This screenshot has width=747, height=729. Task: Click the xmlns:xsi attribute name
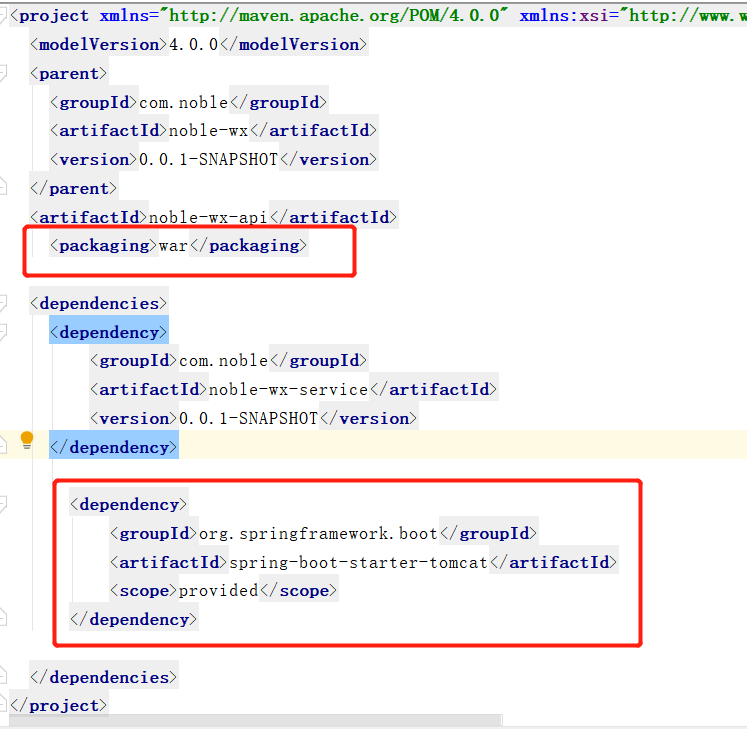tap(564, 16)
